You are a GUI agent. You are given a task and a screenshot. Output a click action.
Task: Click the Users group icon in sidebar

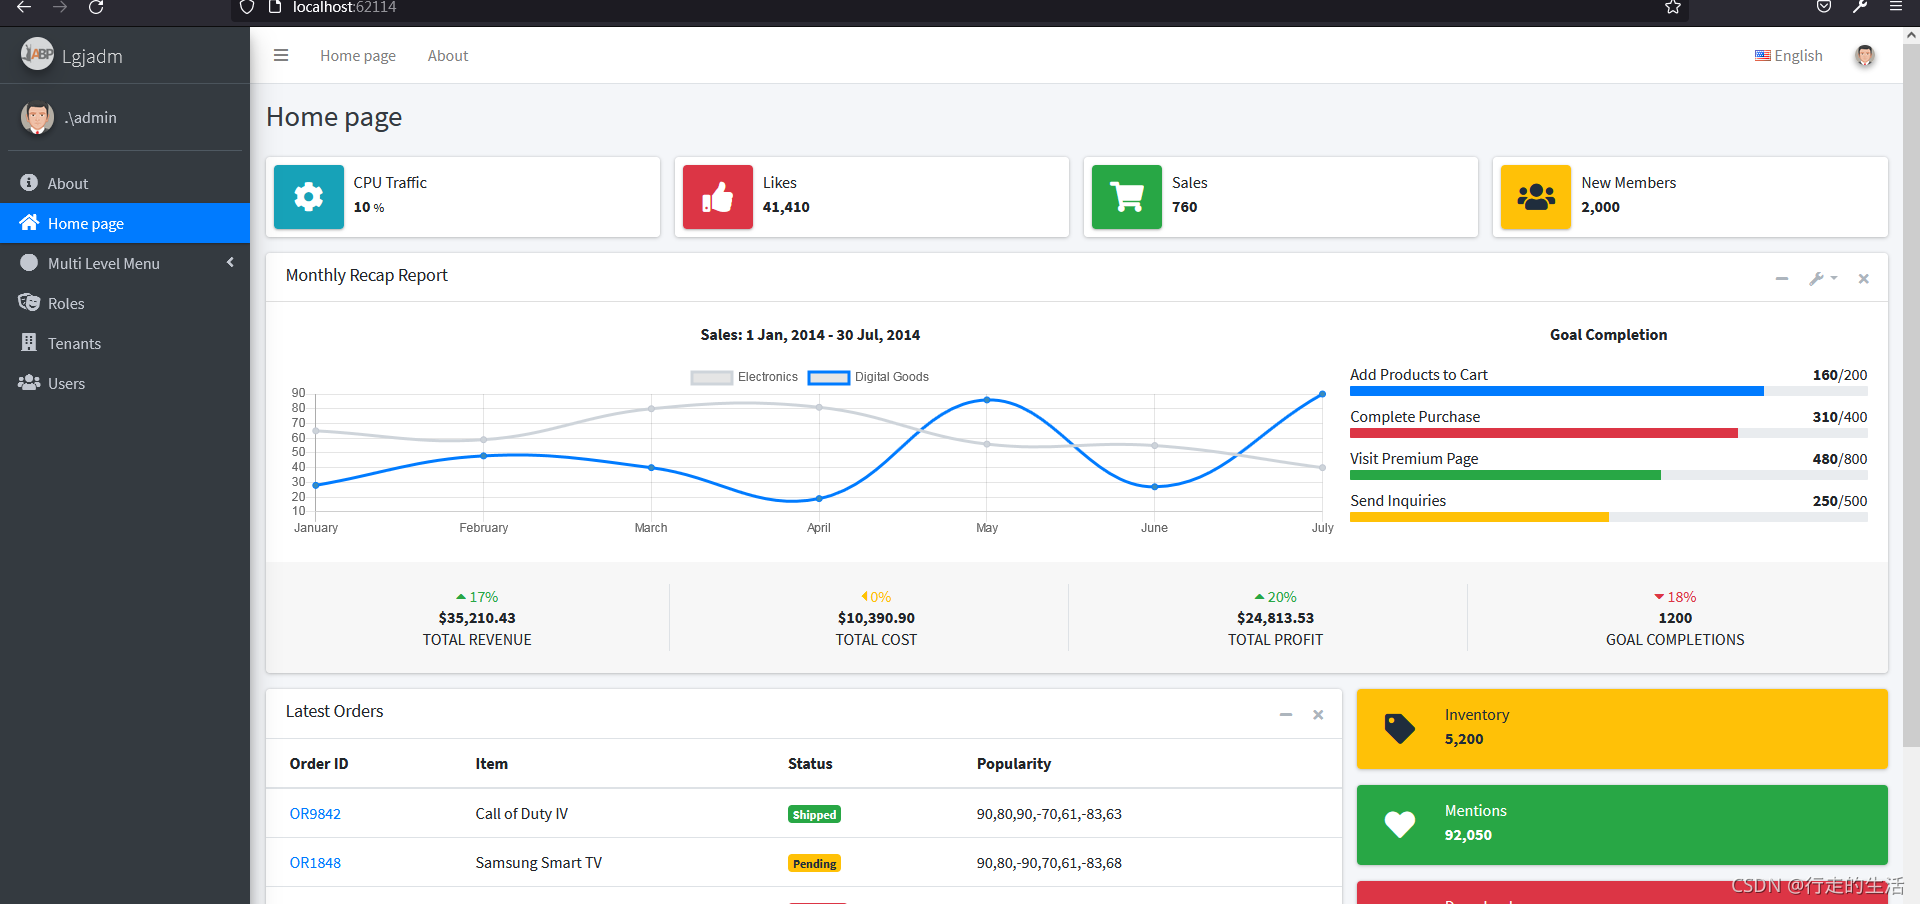[x=29, y=382]
